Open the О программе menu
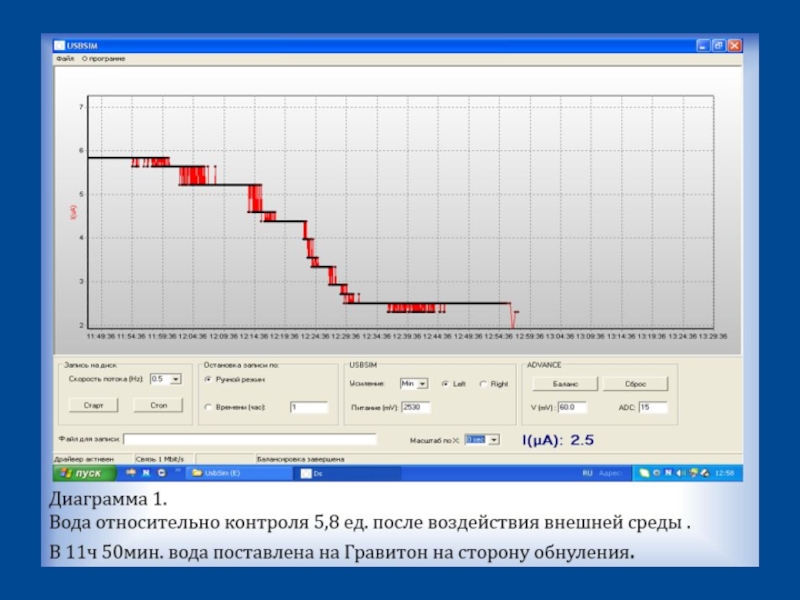Screen dimensions: 800x600 tap(104, 59)
